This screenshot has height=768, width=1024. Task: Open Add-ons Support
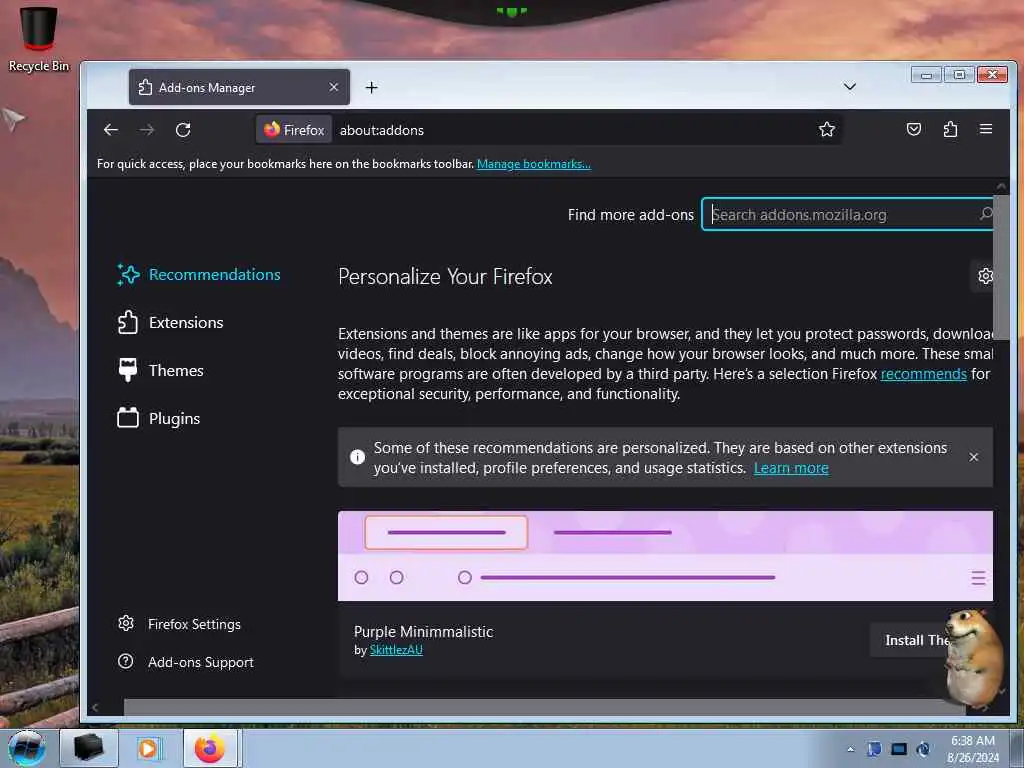[x=185, y=662]
